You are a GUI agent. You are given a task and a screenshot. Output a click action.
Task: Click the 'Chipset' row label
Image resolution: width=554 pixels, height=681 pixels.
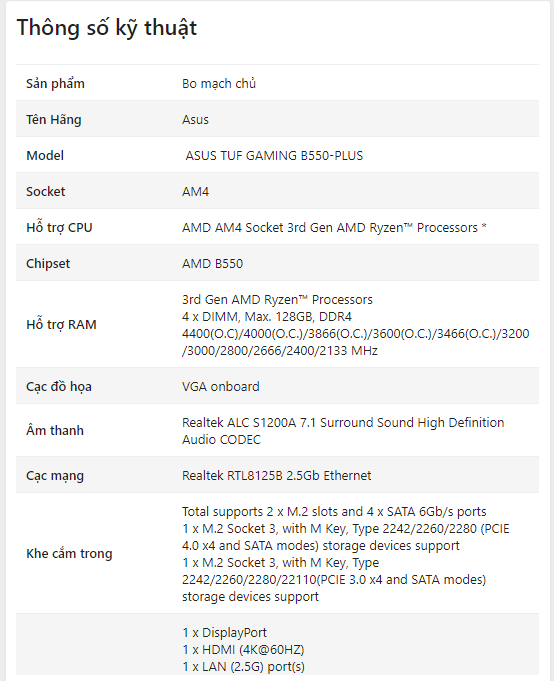[x=48, y=264]
